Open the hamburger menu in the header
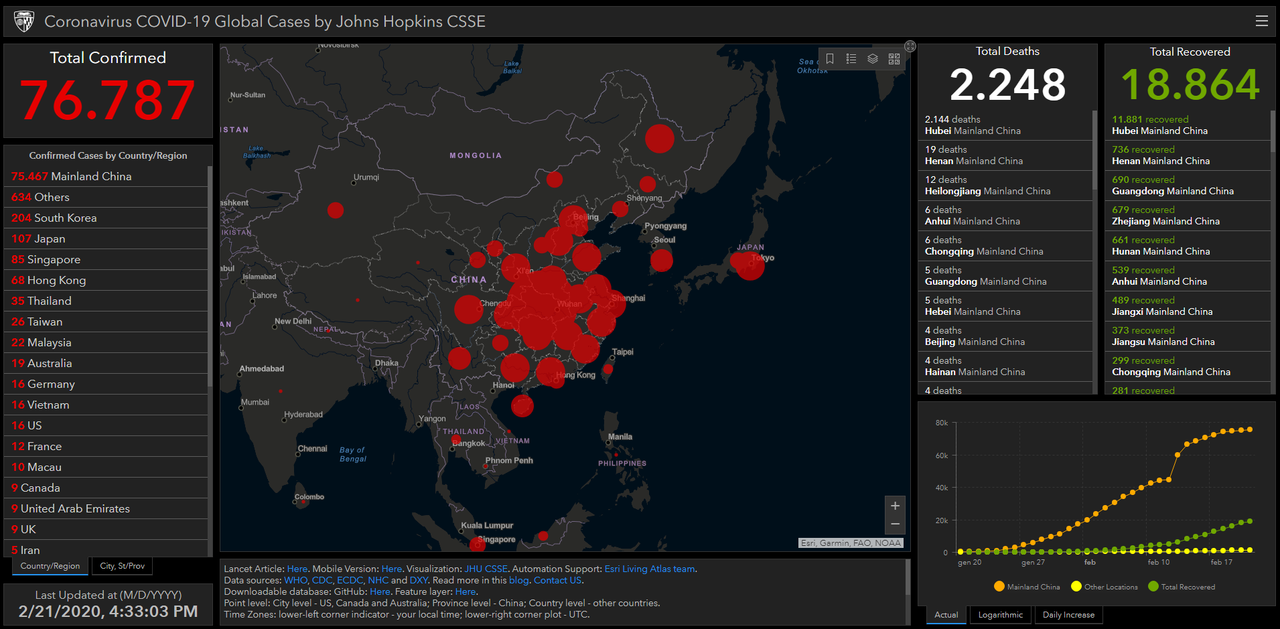This screenshot has width=1280, height=629. pos(1262,21)
